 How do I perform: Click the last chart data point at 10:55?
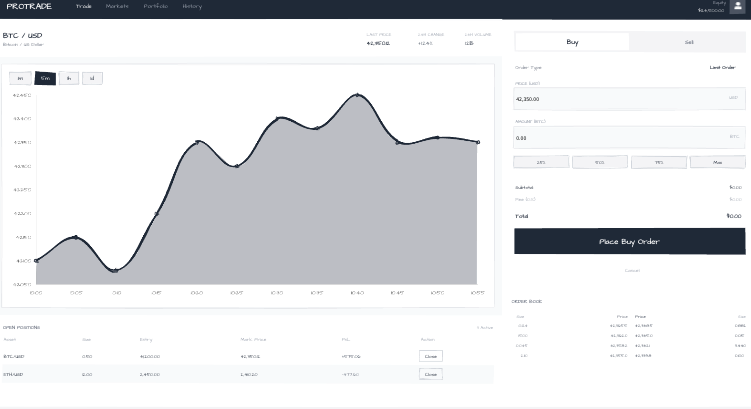(478, 142)
